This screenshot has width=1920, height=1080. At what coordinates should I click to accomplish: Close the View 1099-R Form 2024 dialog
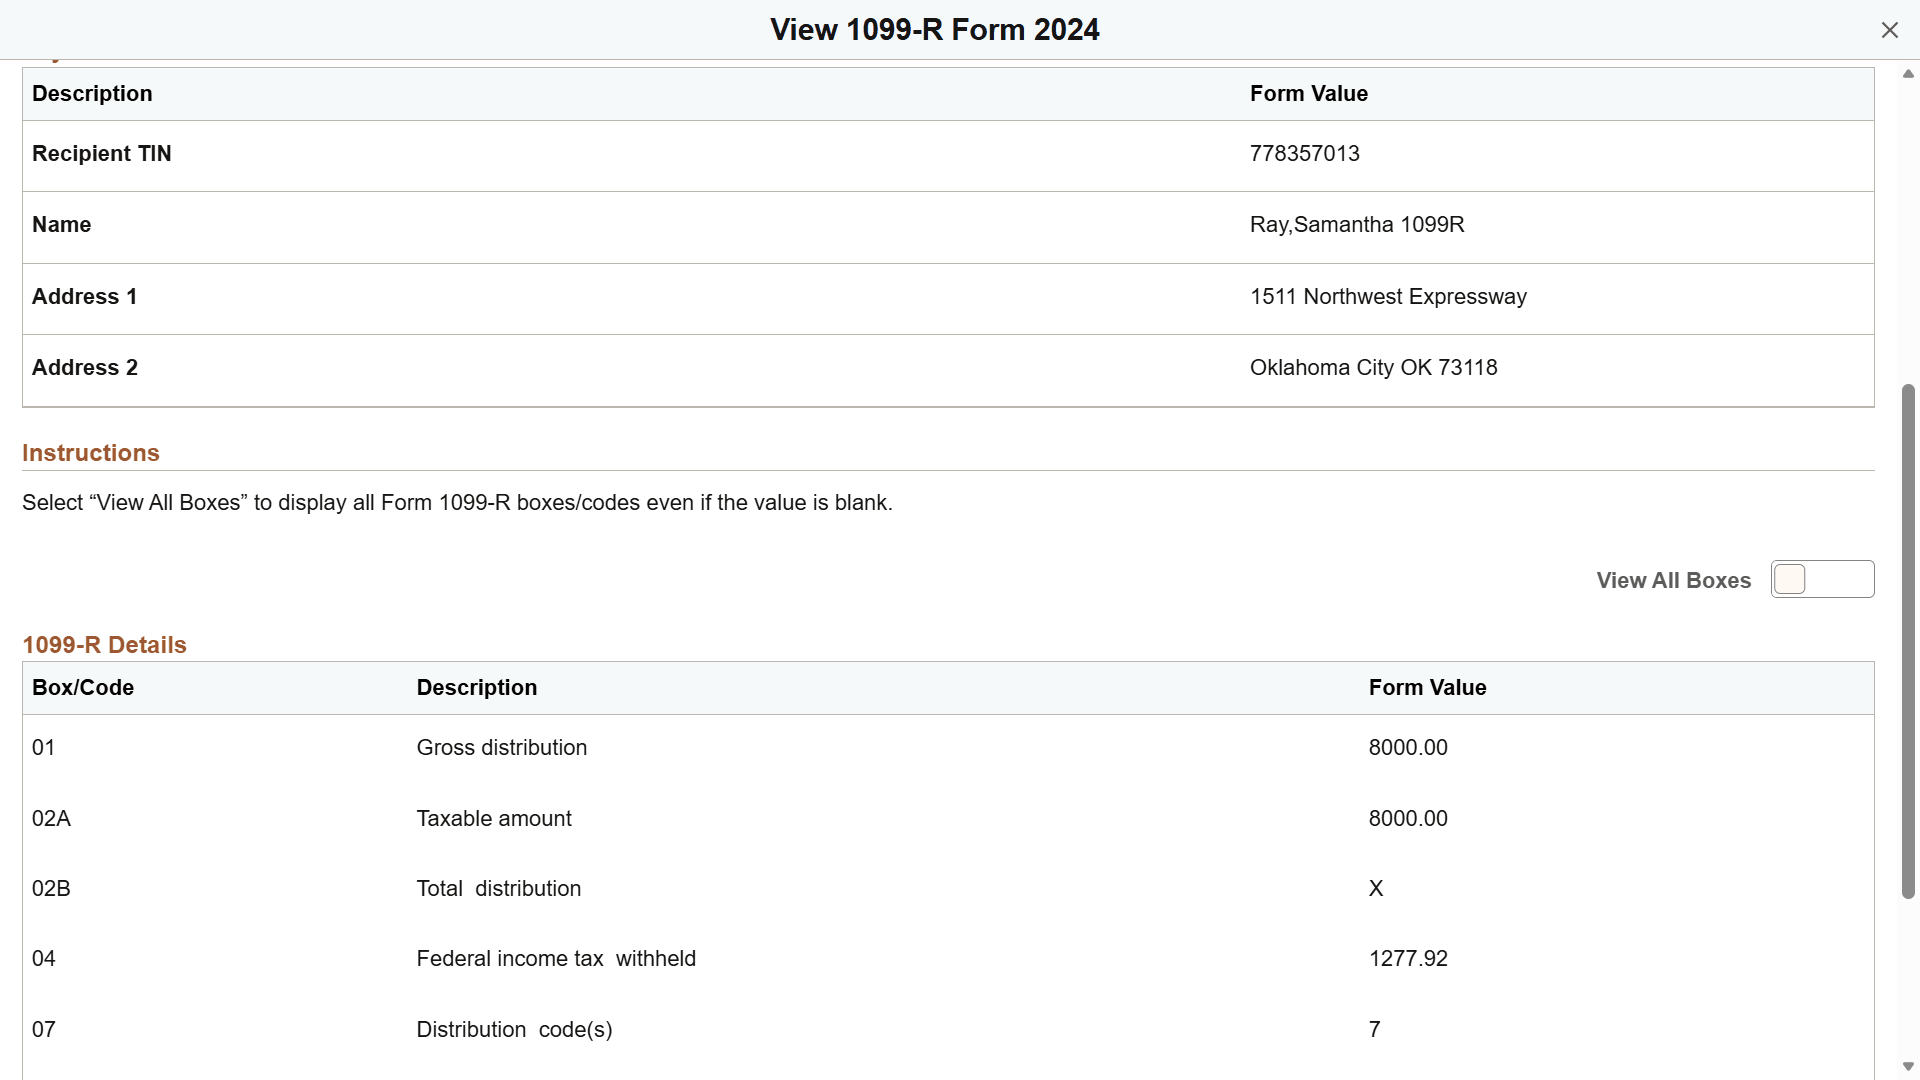(x=1890, y=29)
